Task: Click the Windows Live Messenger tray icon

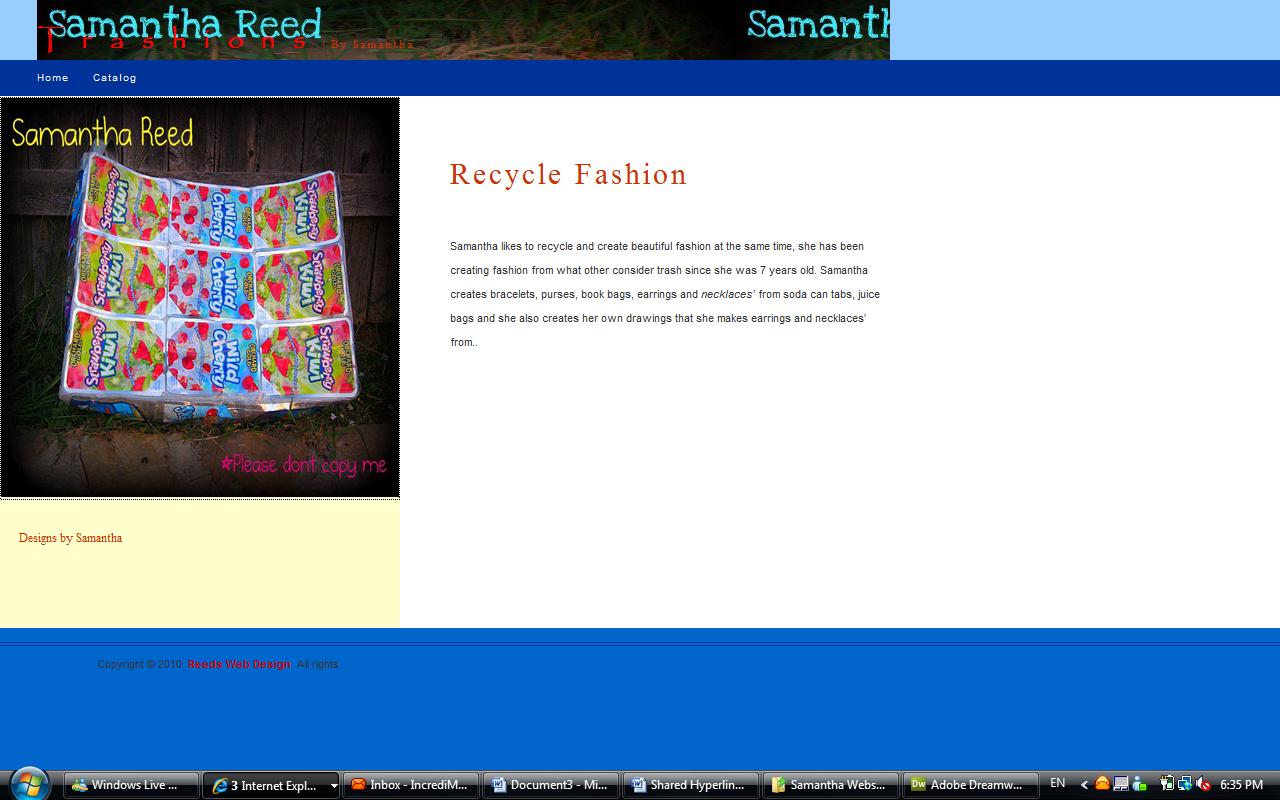Action: pos(1138,784)
